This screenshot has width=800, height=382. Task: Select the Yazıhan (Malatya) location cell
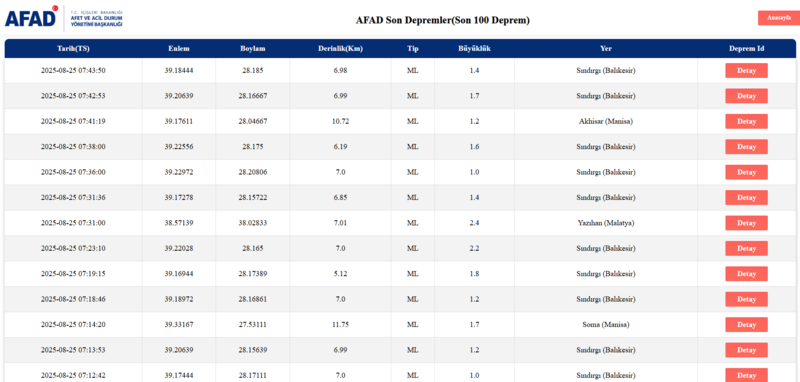[606, 223]
